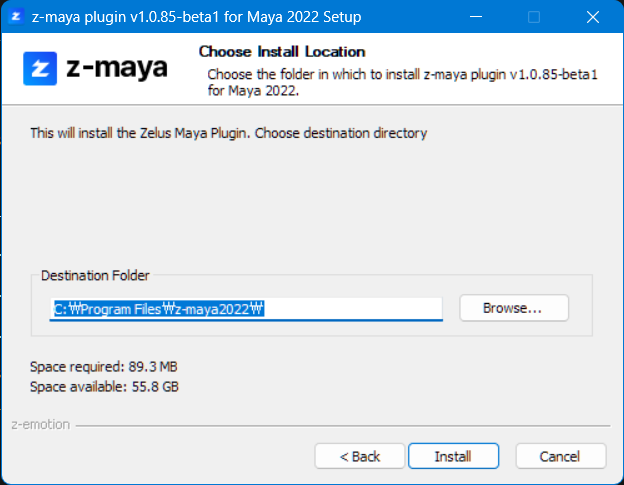Click the greyed-out maximize button
The height and width of the screenshot is (485, 624).
(x=534, y=17)
